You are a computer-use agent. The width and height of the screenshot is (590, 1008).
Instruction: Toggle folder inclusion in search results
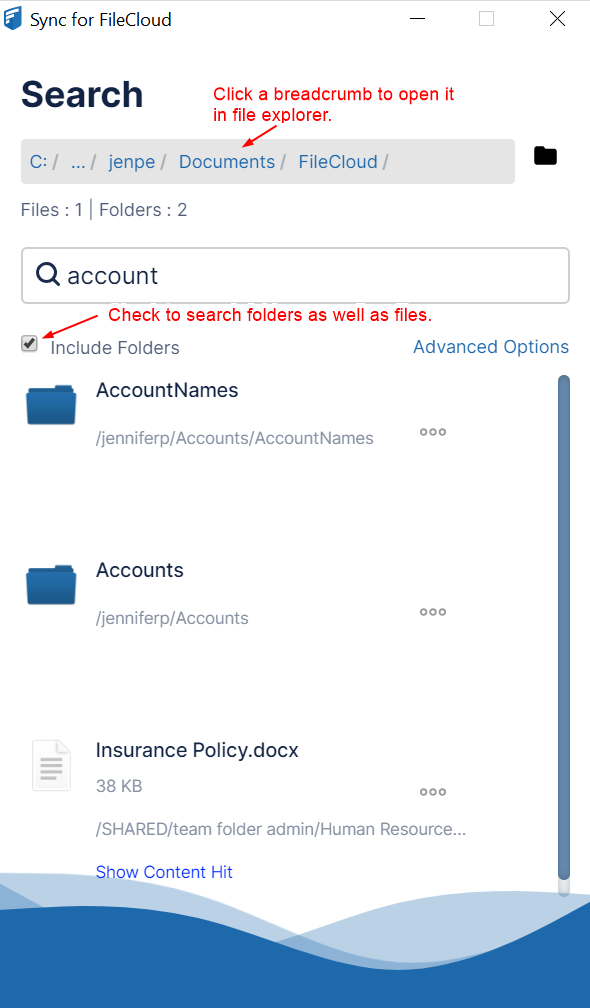point(29,343)
